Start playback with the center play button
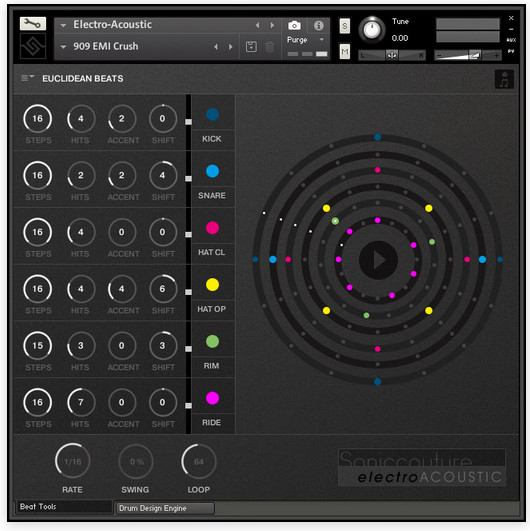 (378, 260)
